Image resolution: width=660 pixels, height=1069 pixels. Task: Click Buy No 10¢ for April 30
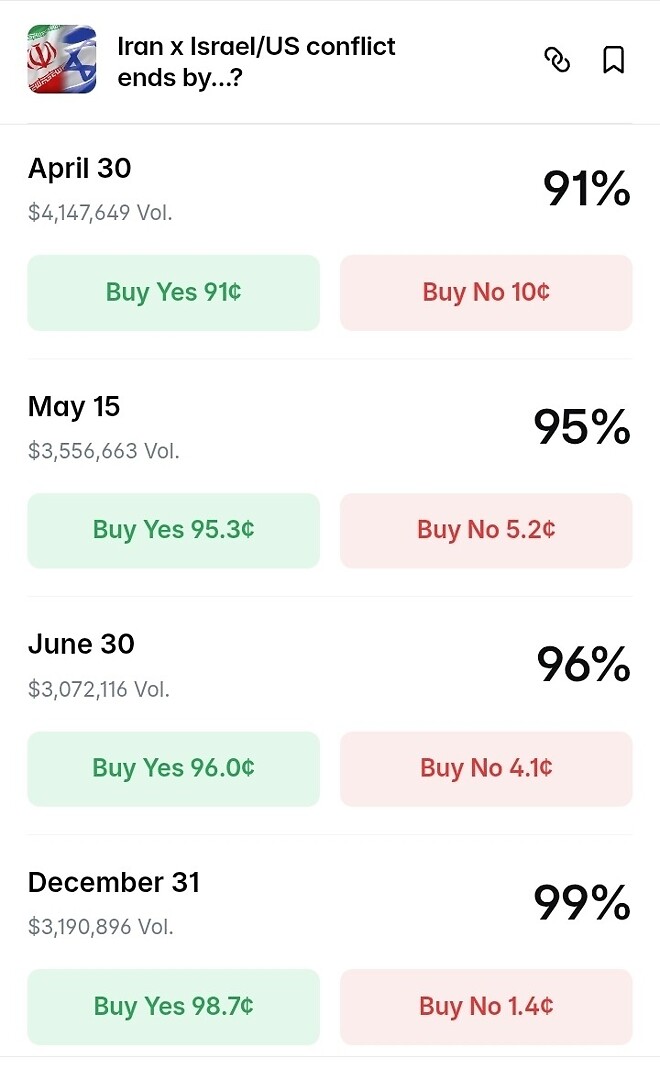(486, 292)
